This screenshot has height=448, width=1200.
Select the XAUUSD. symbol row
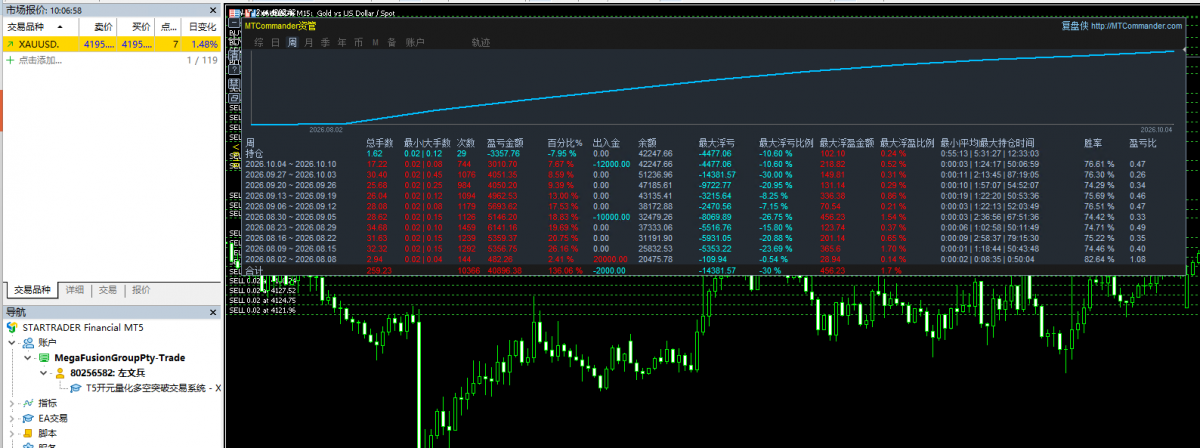[110, 45]
